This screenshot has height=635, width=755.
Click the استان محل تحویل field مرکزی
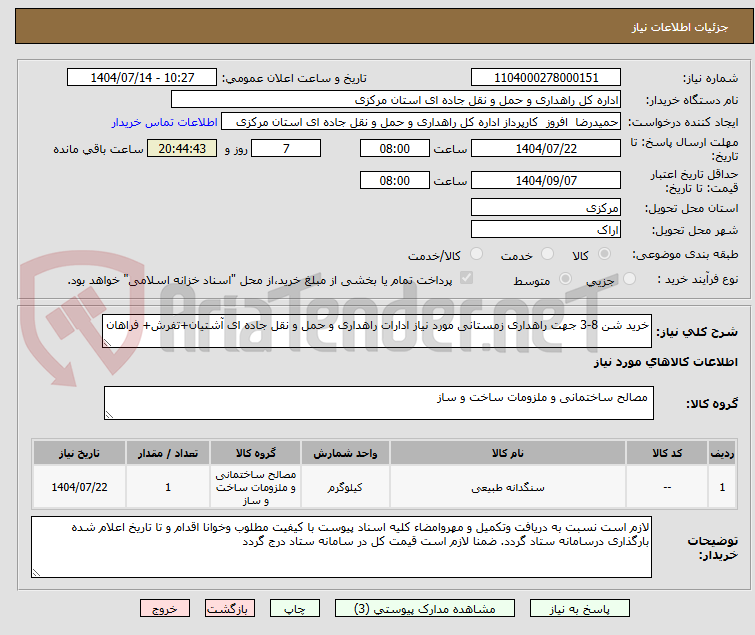pos(546,207)
